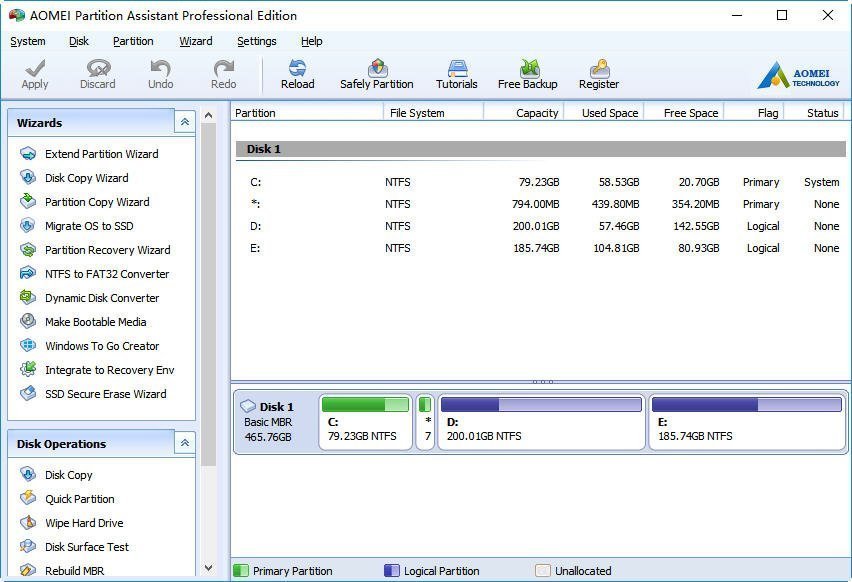This screenshot has height=582, width=852.
Task: Choose Make Bootable Media
Action: 96,322
